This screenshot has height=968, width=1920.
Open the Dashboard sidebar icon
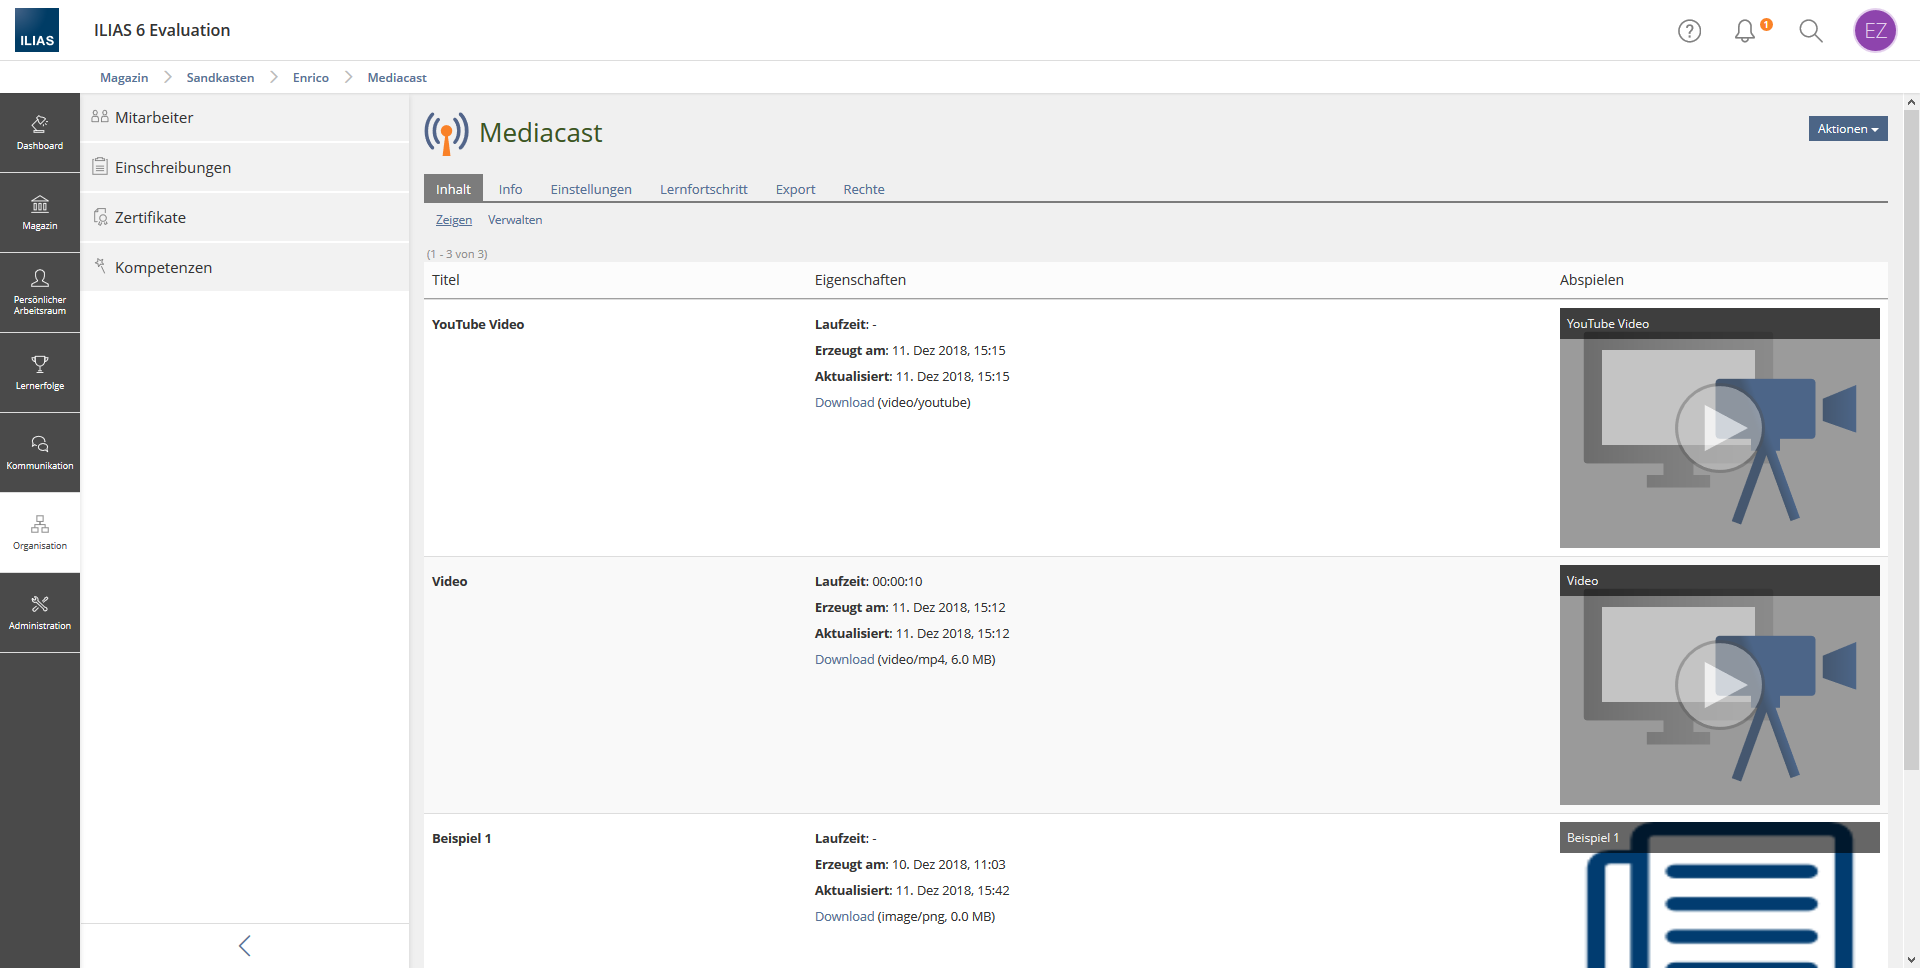click(x=40, y=132)
